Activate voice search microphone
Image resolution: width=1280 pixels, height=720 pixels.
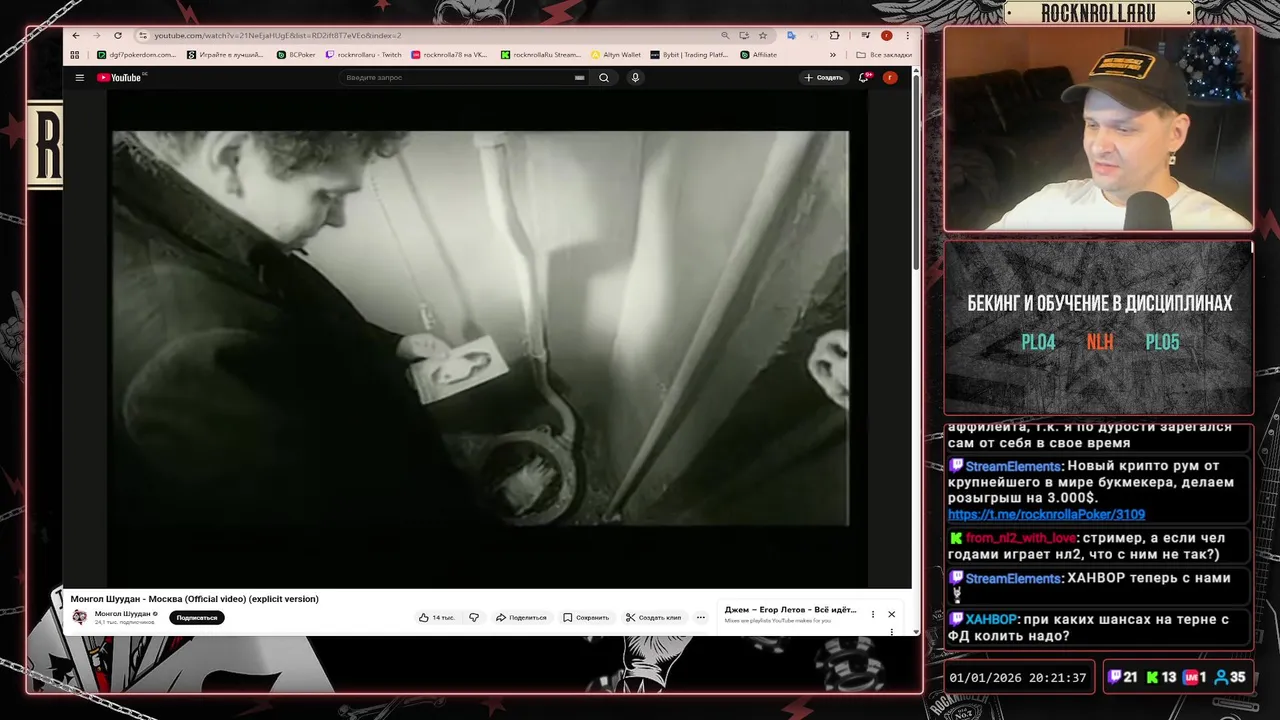point(635,77)
